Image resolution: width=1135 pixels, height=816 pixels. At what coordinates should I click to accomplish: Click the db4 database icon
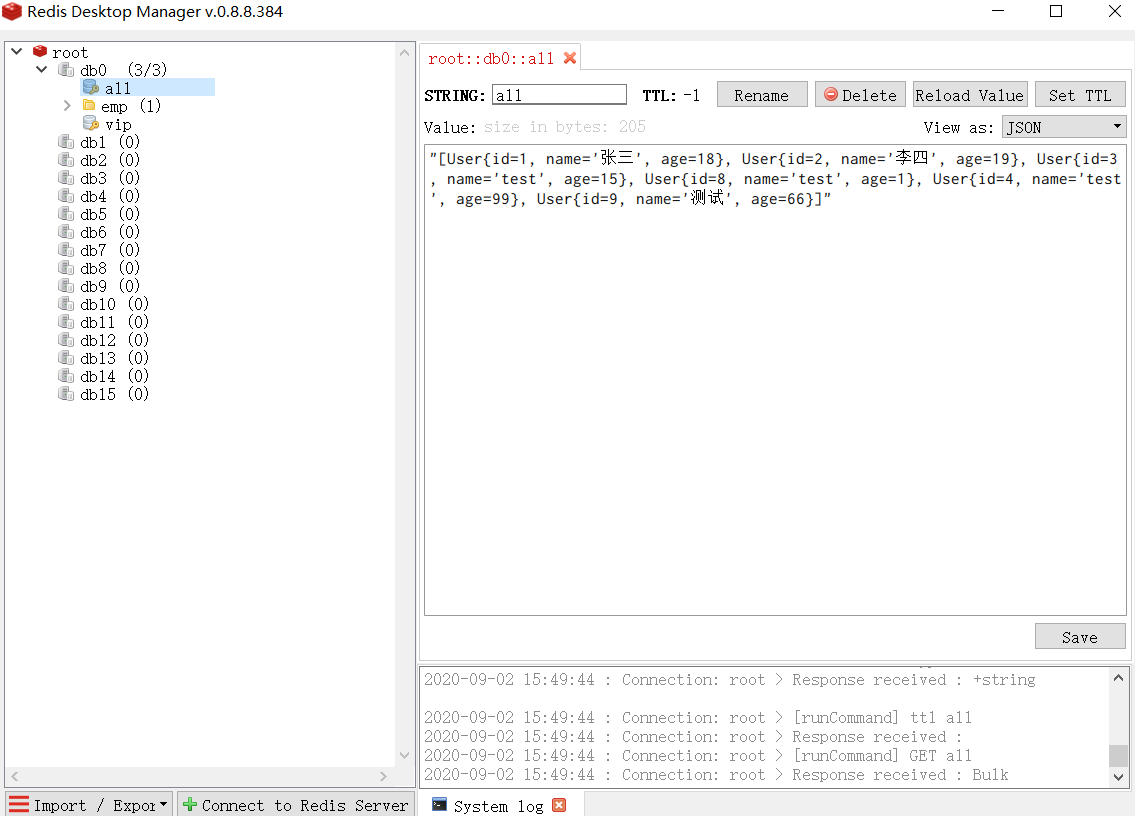(66, 195)
